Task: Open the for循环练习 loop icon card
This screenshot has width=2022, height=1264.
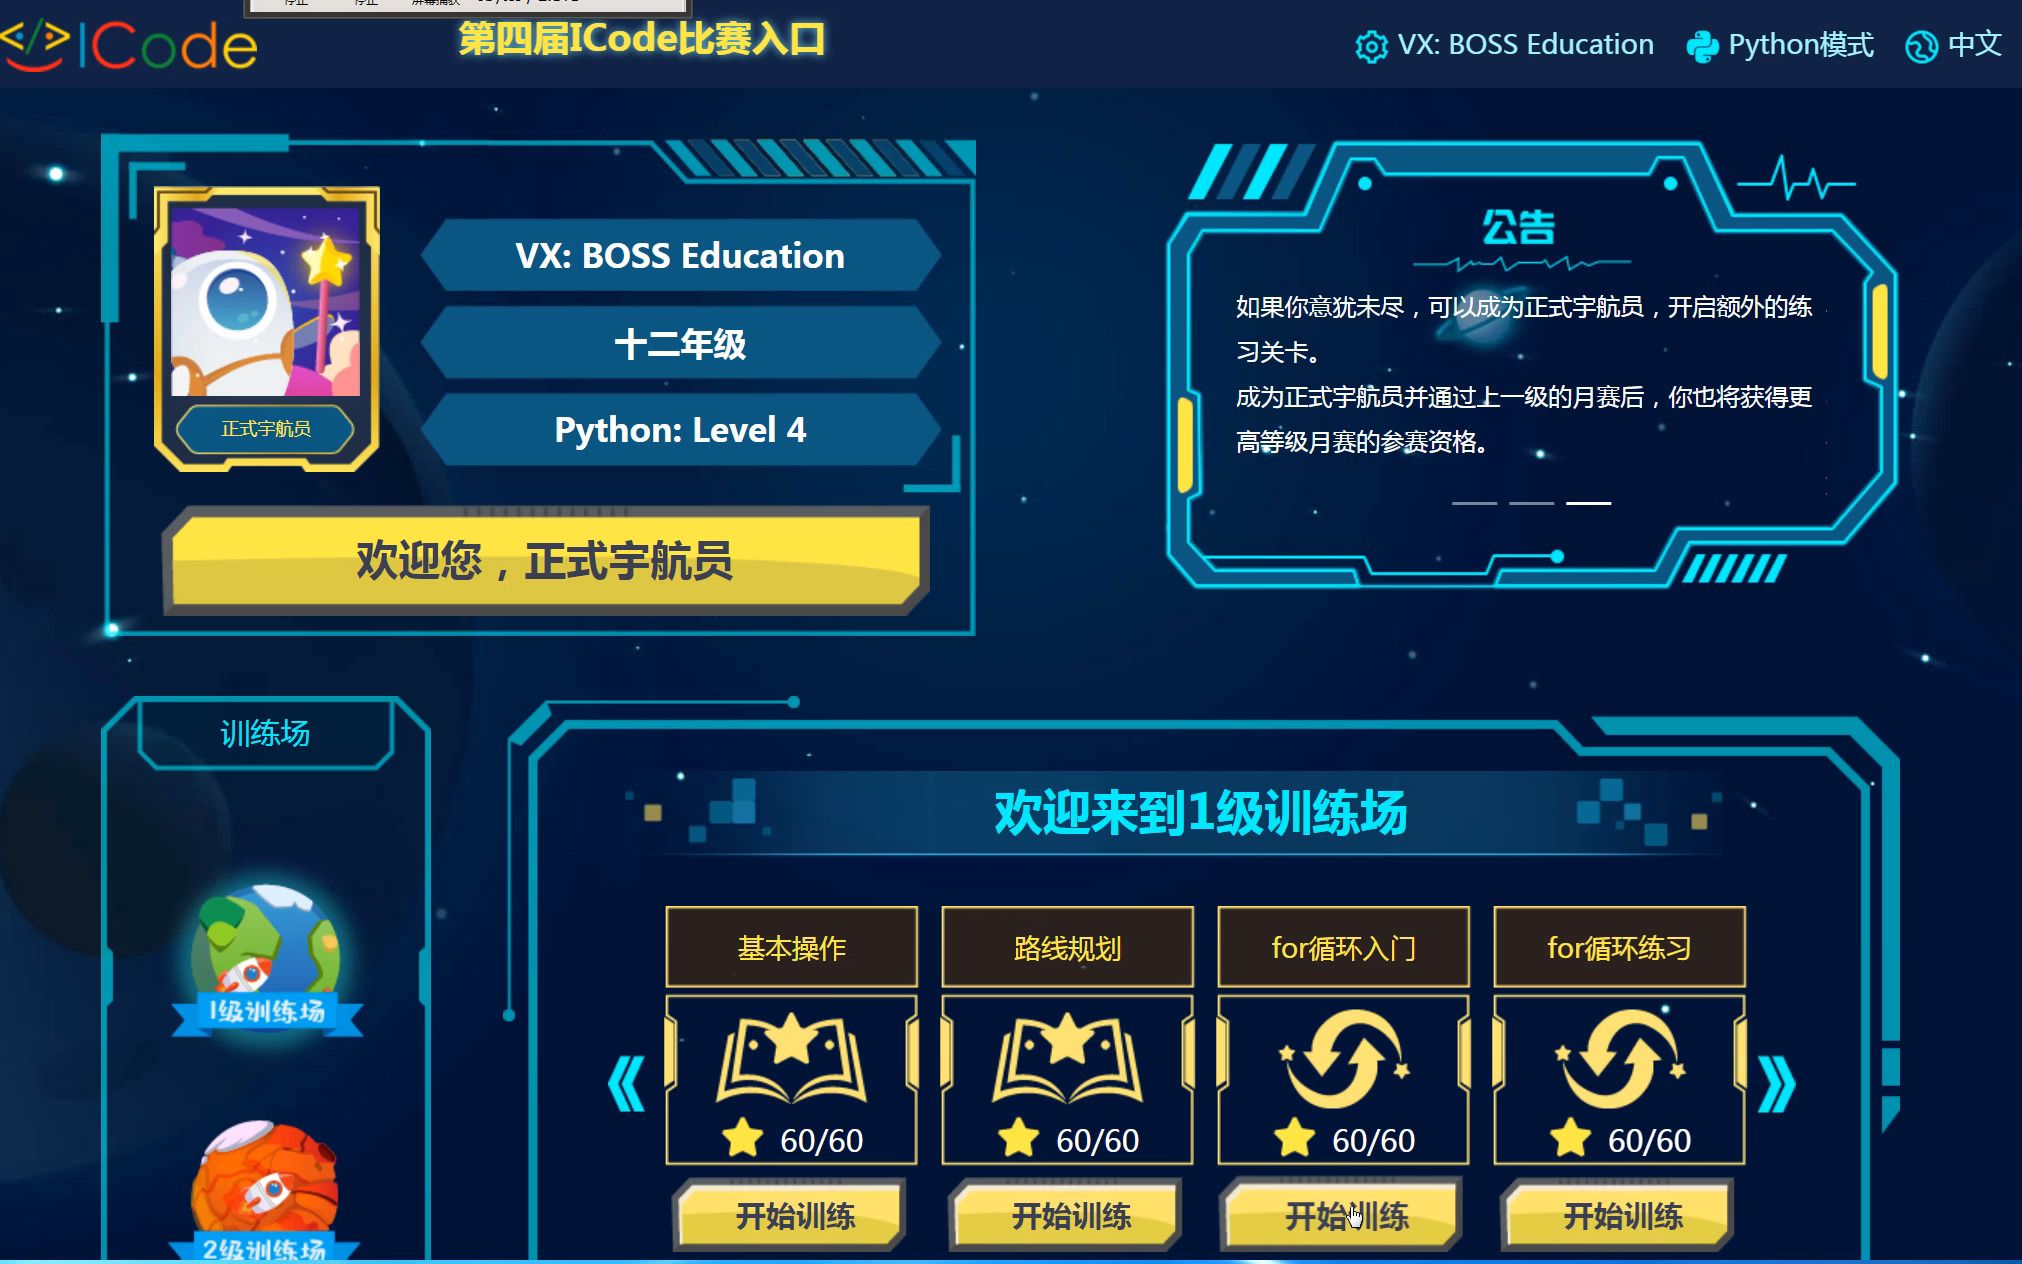Action: (x=1619, y=1079)
